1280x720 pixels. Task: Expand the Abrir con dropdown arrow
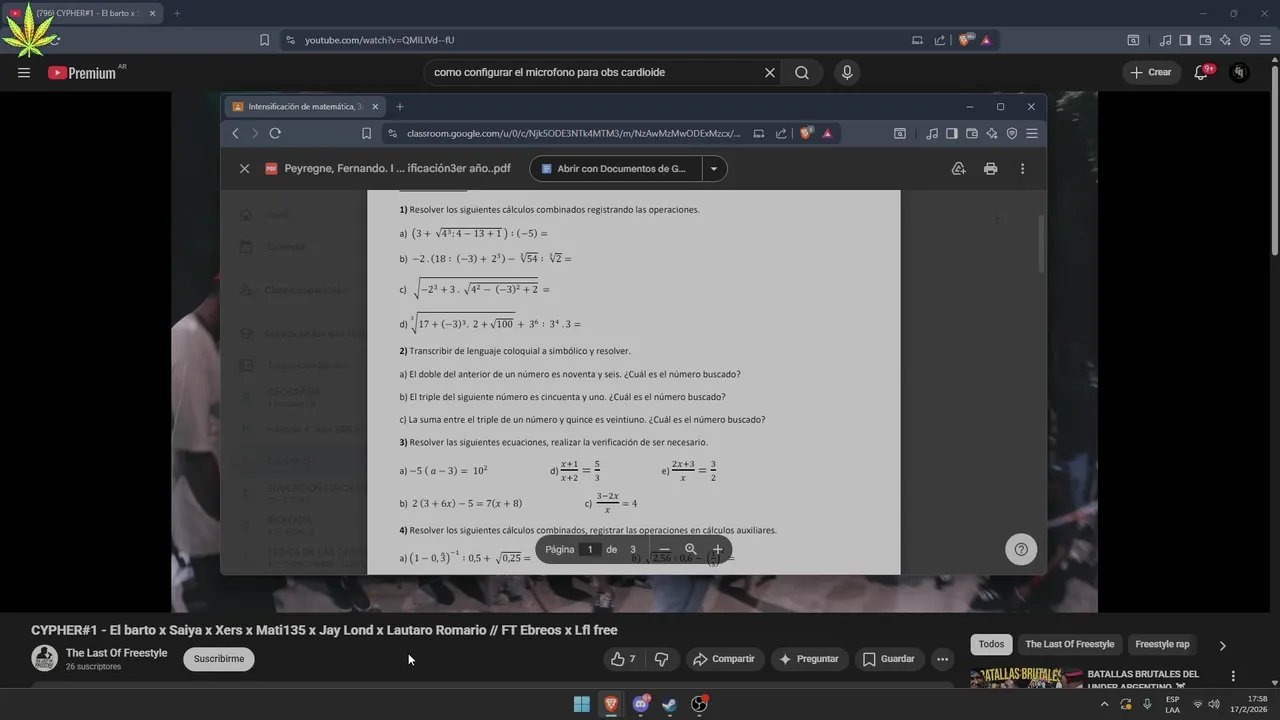pyautogui.click(x=714, y=169)
